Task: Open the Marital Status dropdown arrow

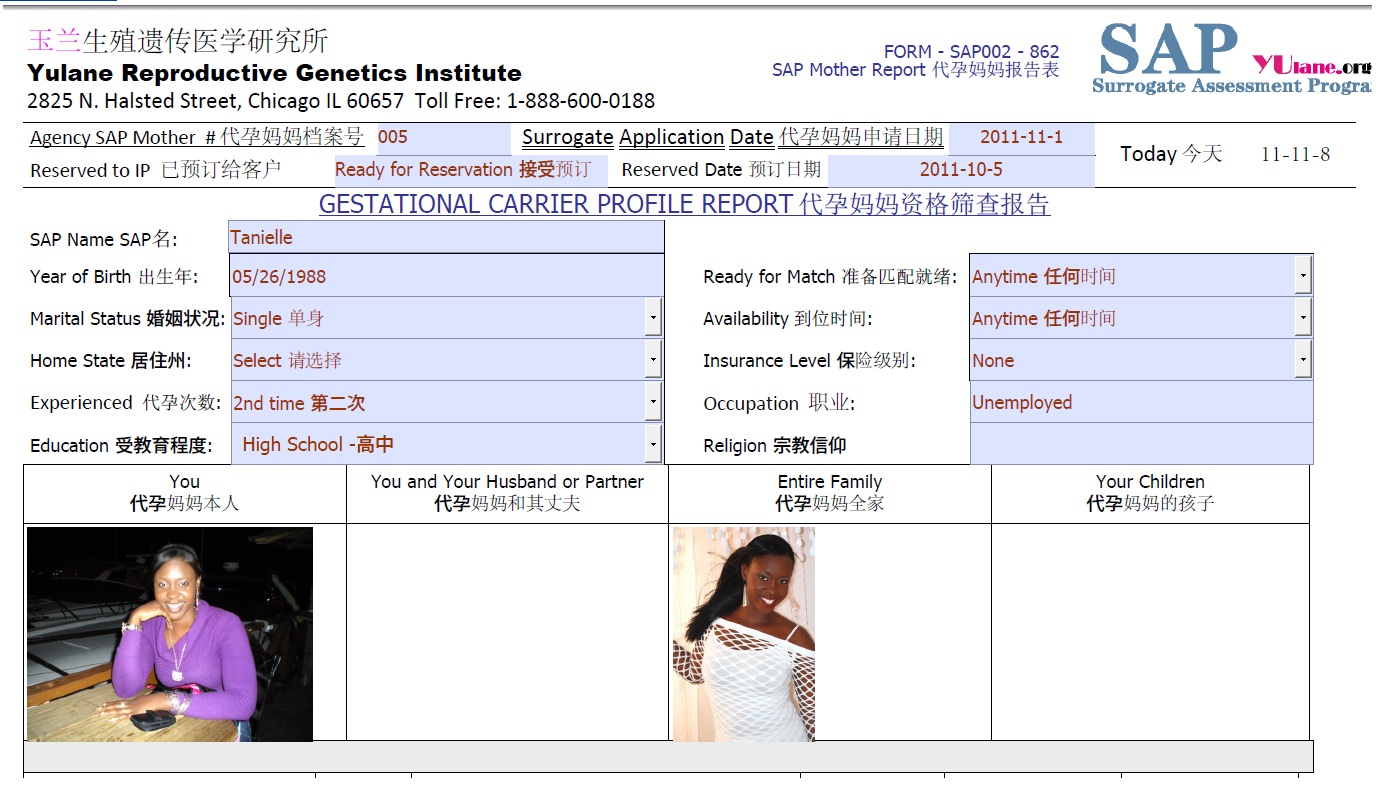Action: [x=653, y=318]
